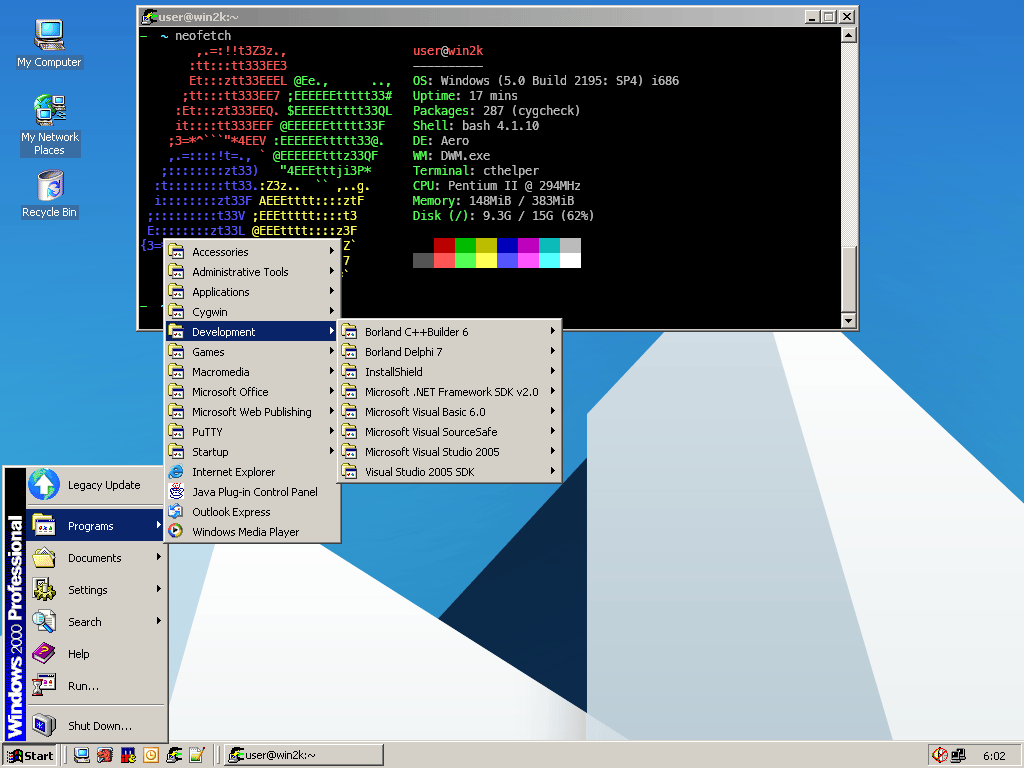Expand the Settings submenu arrow

(x=159, y=589)
